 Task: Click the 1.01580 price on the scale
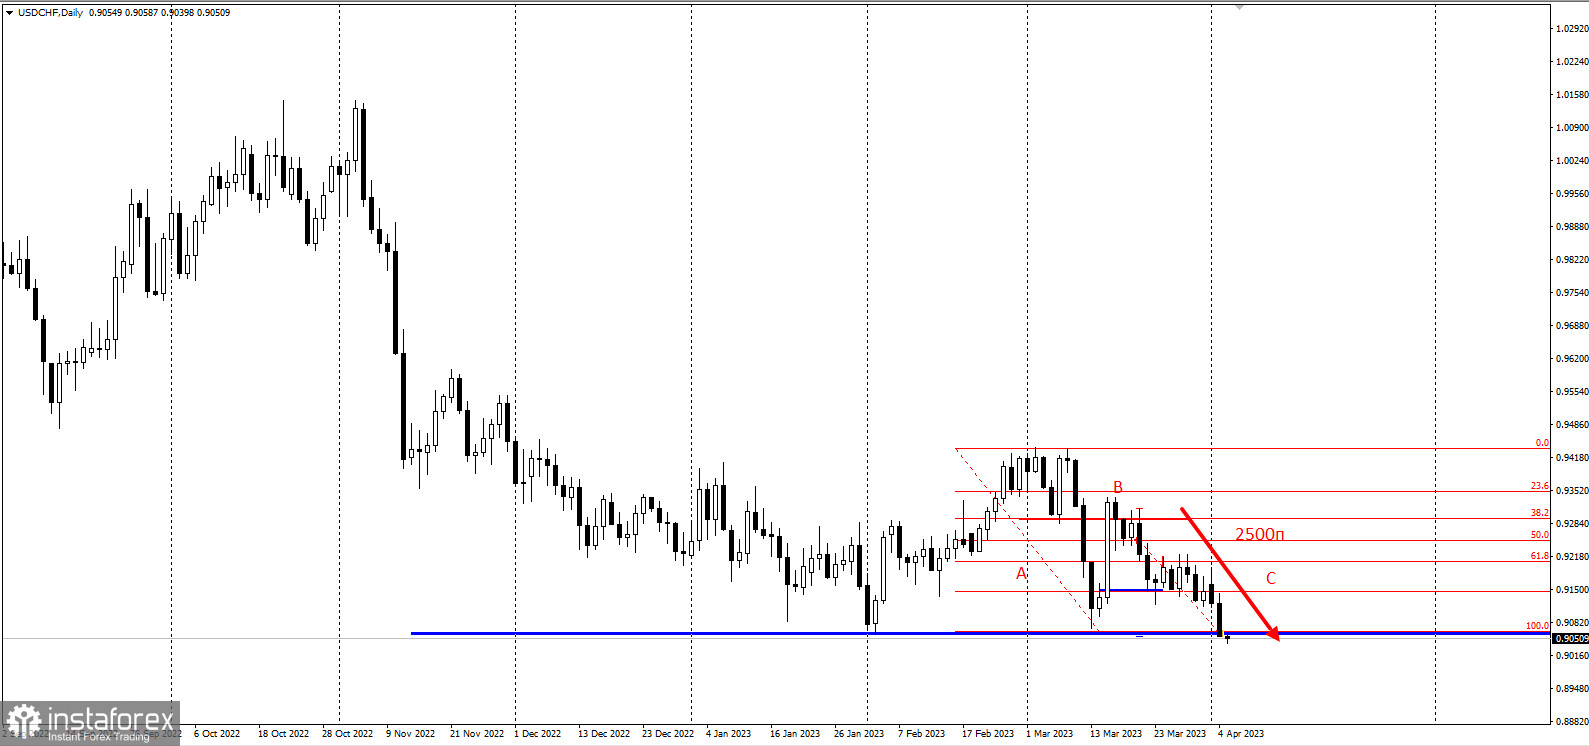tap(1572, 95)
